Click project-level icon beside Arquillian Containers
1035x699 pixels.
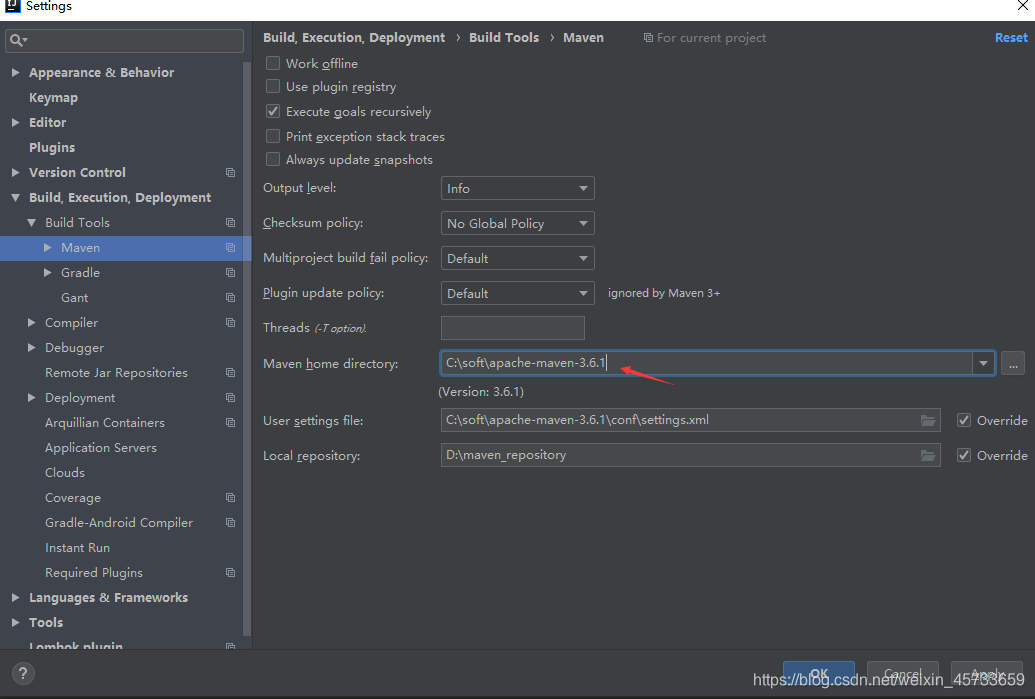click(230, 422)
